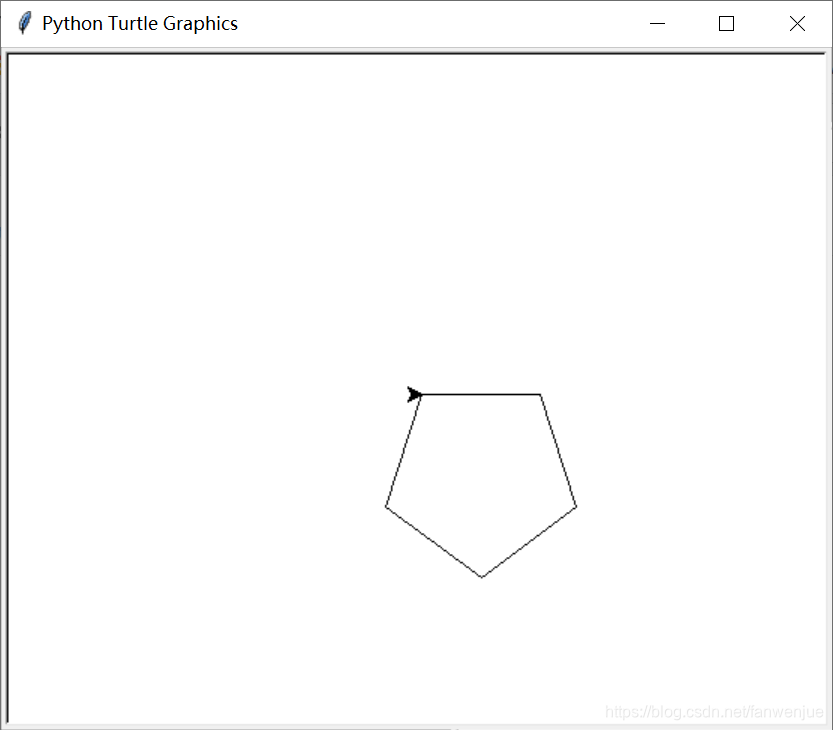Maximize the Python Turtle Graphics window
The height and width of the screenshot is (730, 833).
(726, 23)
